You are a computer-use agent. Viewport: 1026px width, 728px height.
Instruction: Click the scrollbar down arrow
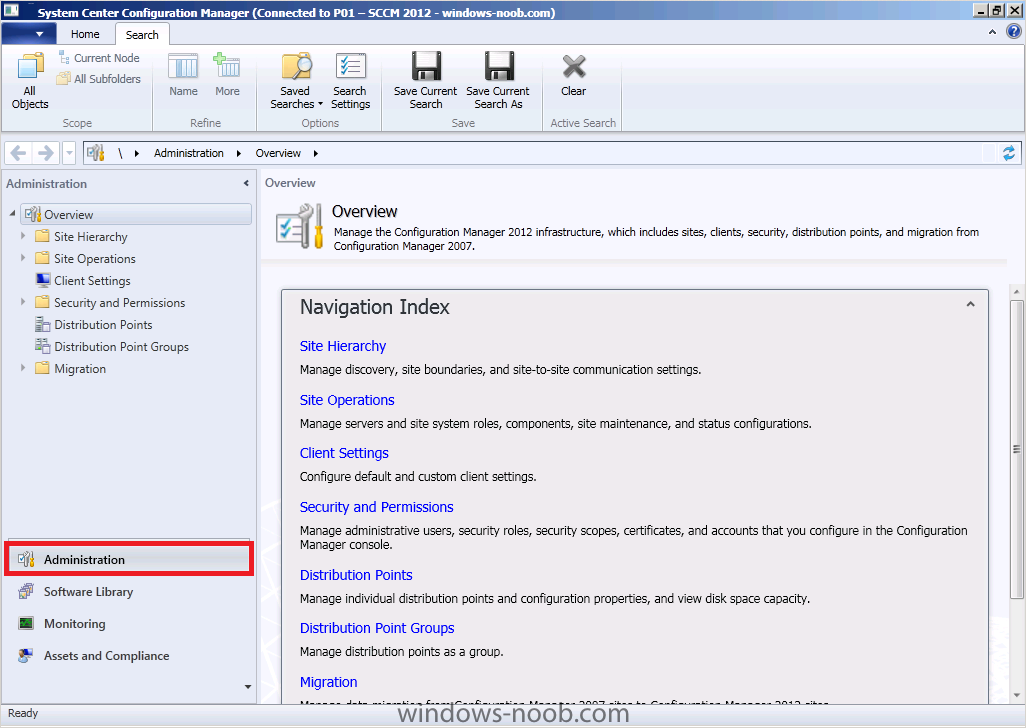(x=1016, y=695)
